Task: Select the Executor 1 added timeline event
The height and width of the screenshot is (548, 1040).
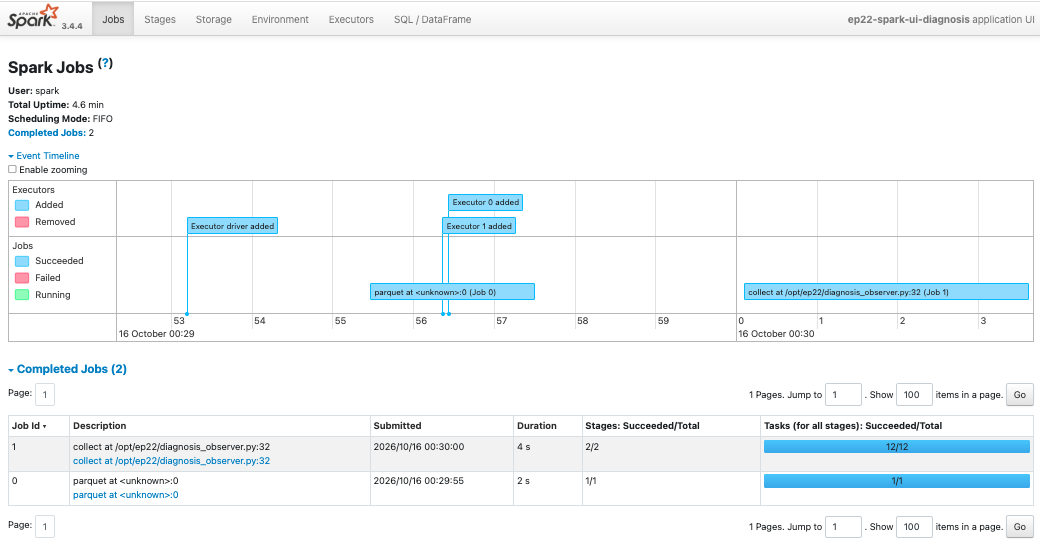Action: [479, 226]
